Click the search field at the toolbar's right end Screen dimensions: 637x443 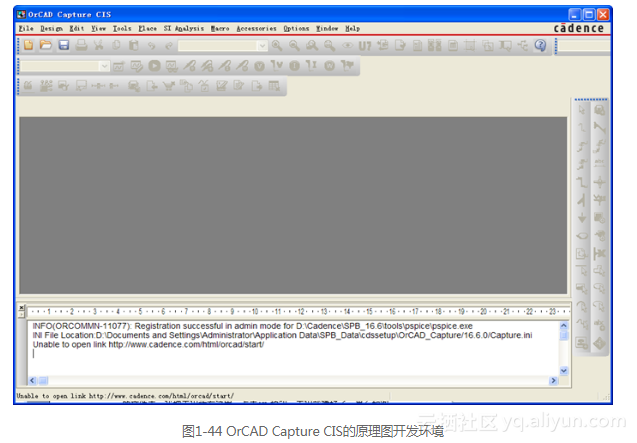click(584, 46)
